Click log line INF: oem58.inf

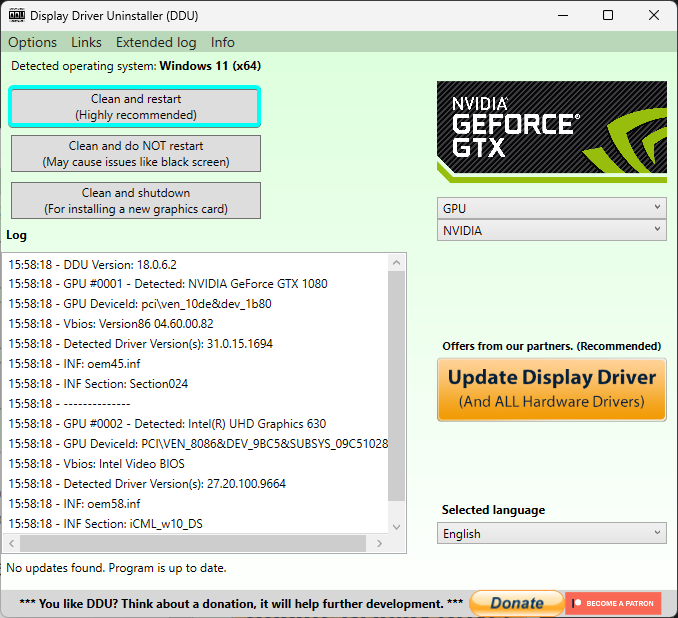(74, 504)
